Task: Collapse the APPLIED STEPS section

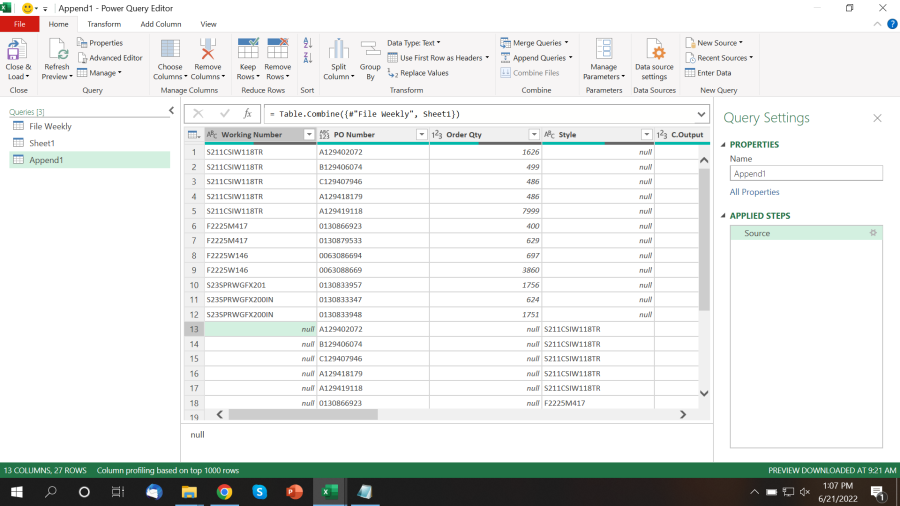Action: tap(723, 216)
